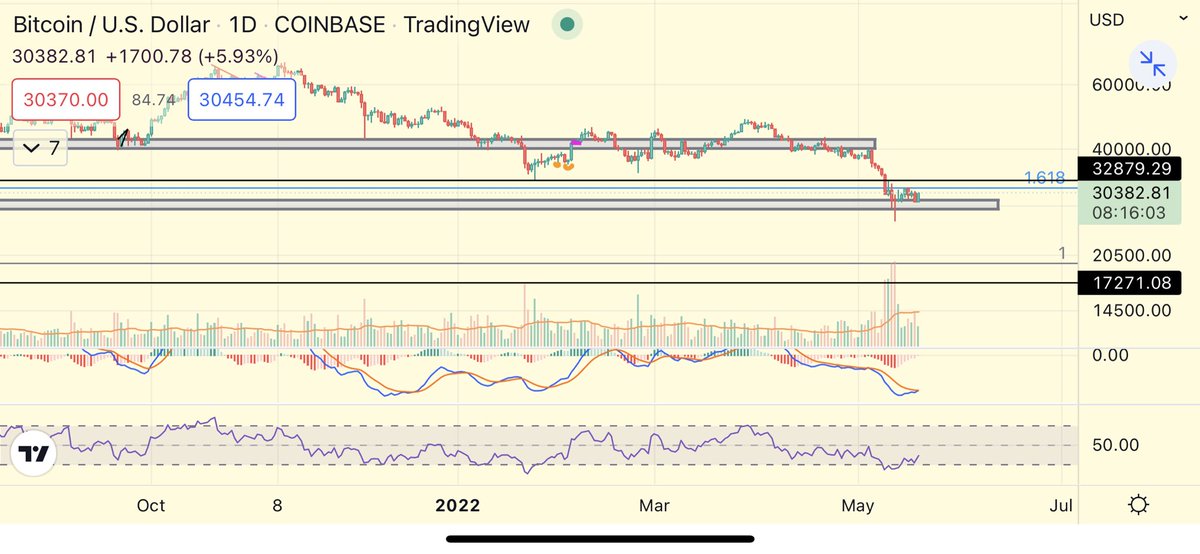Expand the collapsed indicators chevron showing 7
This screenshot has width=1200, height=554.
coord(41,149)
